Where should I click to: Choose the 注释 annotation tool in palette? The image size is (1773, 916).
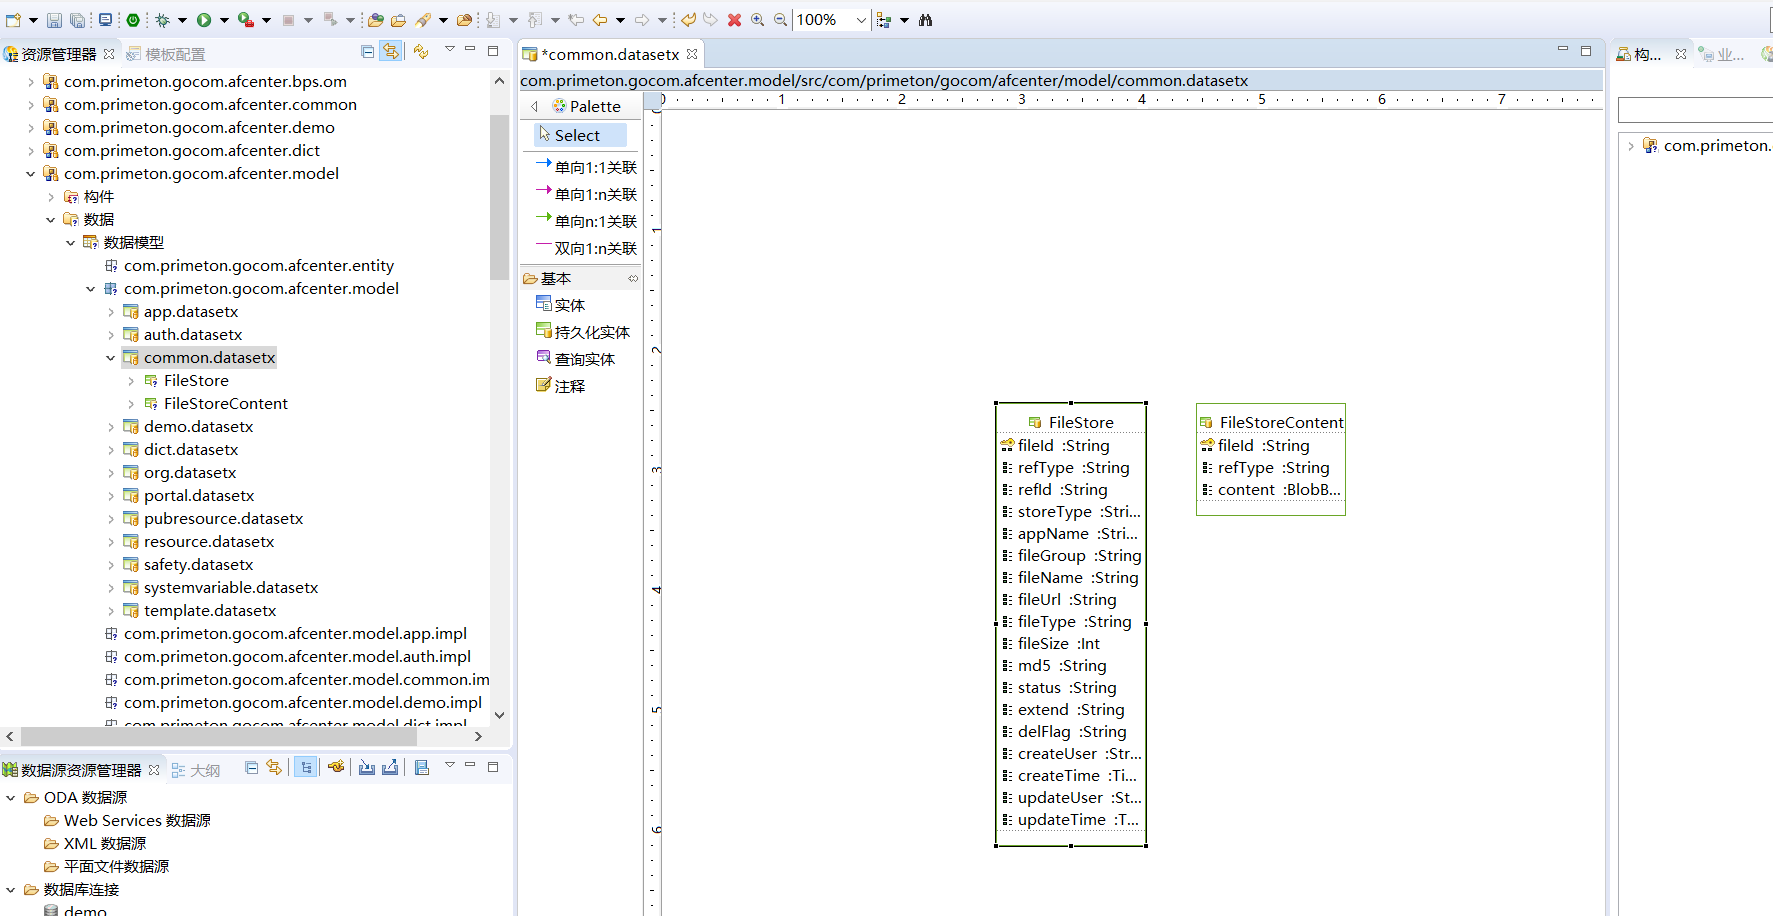569,386
